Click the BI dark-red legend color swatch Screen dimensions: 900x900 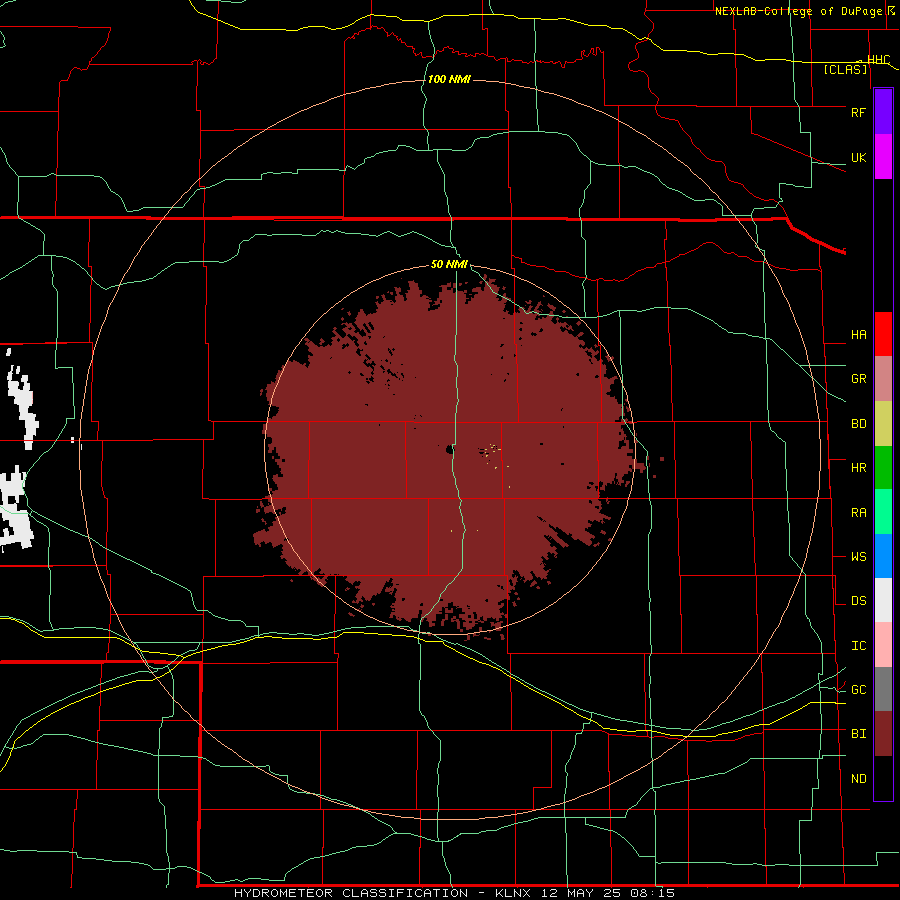coord(883,734)
